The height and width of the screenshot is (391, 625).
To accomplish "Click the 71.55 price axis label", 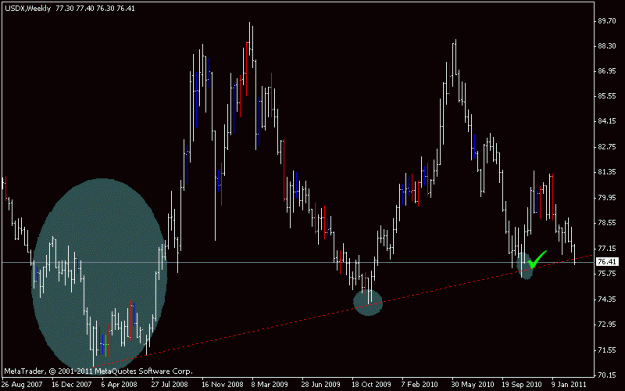I will pyautogui.click(x=607, y=350).
